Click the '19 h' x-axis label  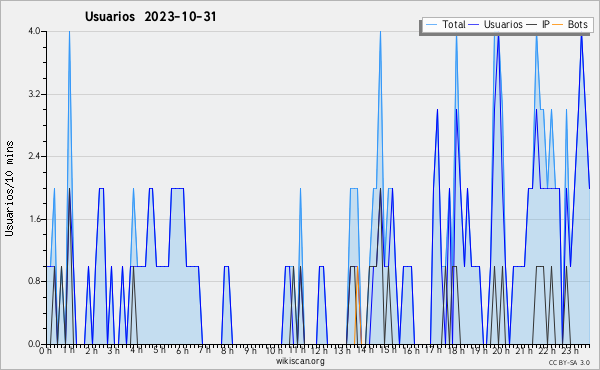click(479, 351)
